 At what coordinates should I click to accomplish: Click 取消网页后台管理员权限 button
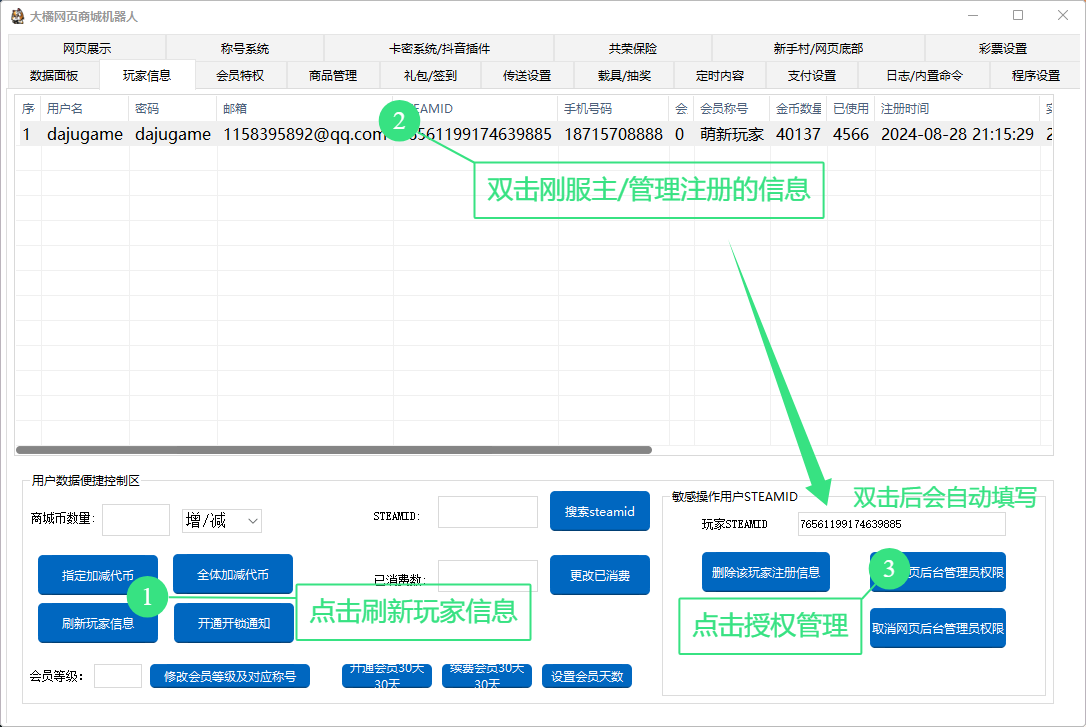937,629
